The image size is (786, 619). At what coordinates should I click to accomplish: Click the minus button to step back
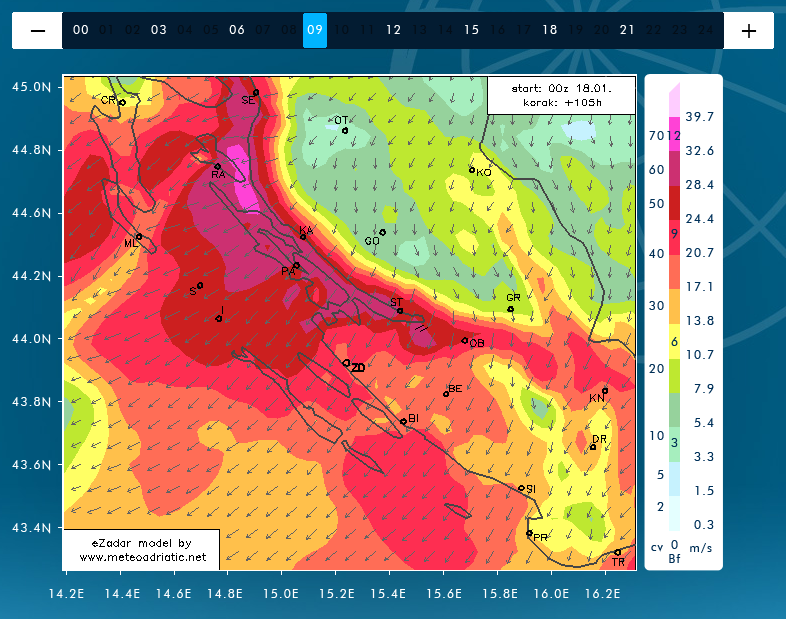coord(37,30)
